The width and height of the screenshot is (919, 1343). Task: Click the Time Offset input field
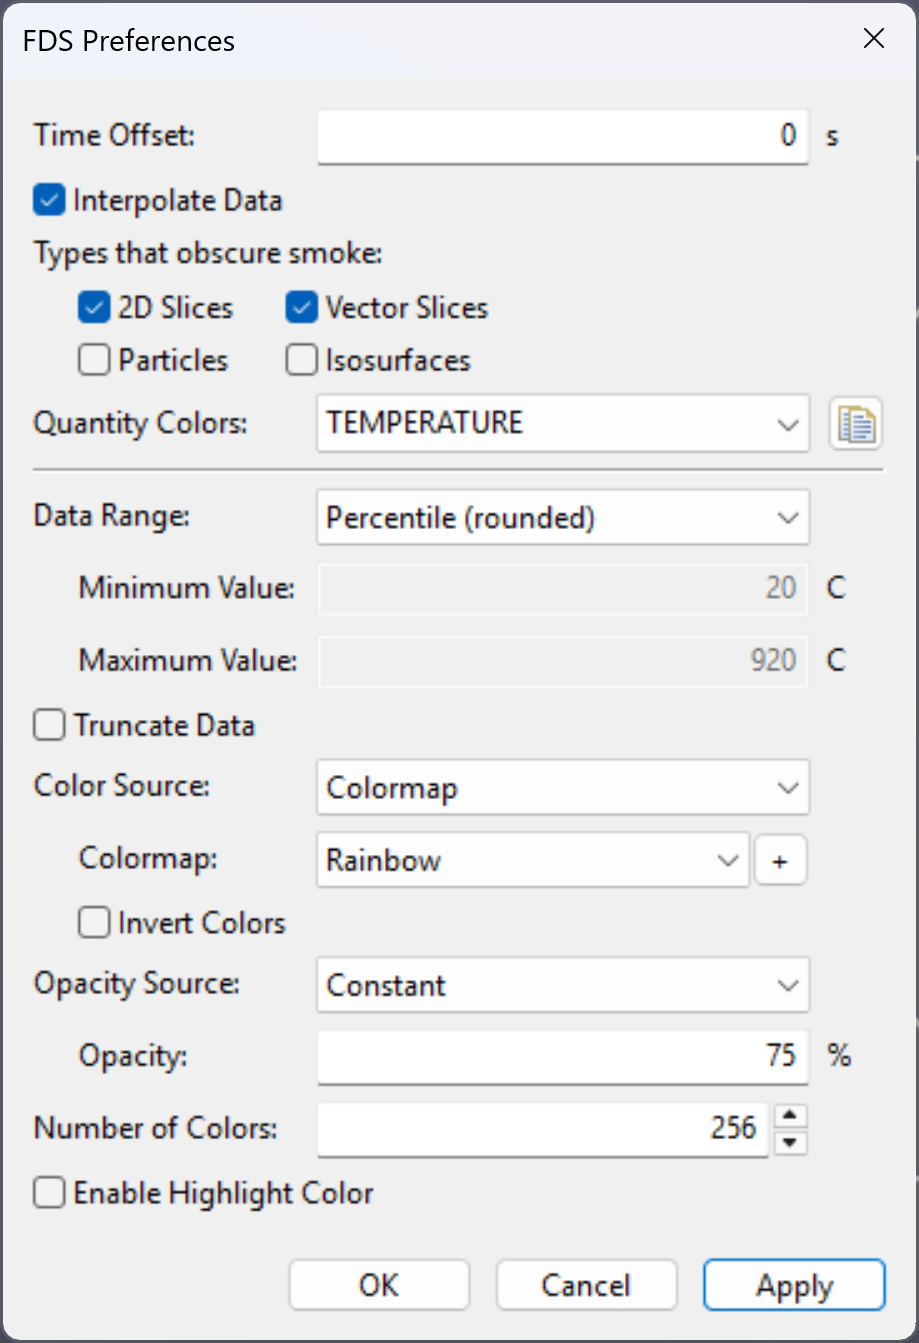[x=563, y=136]
